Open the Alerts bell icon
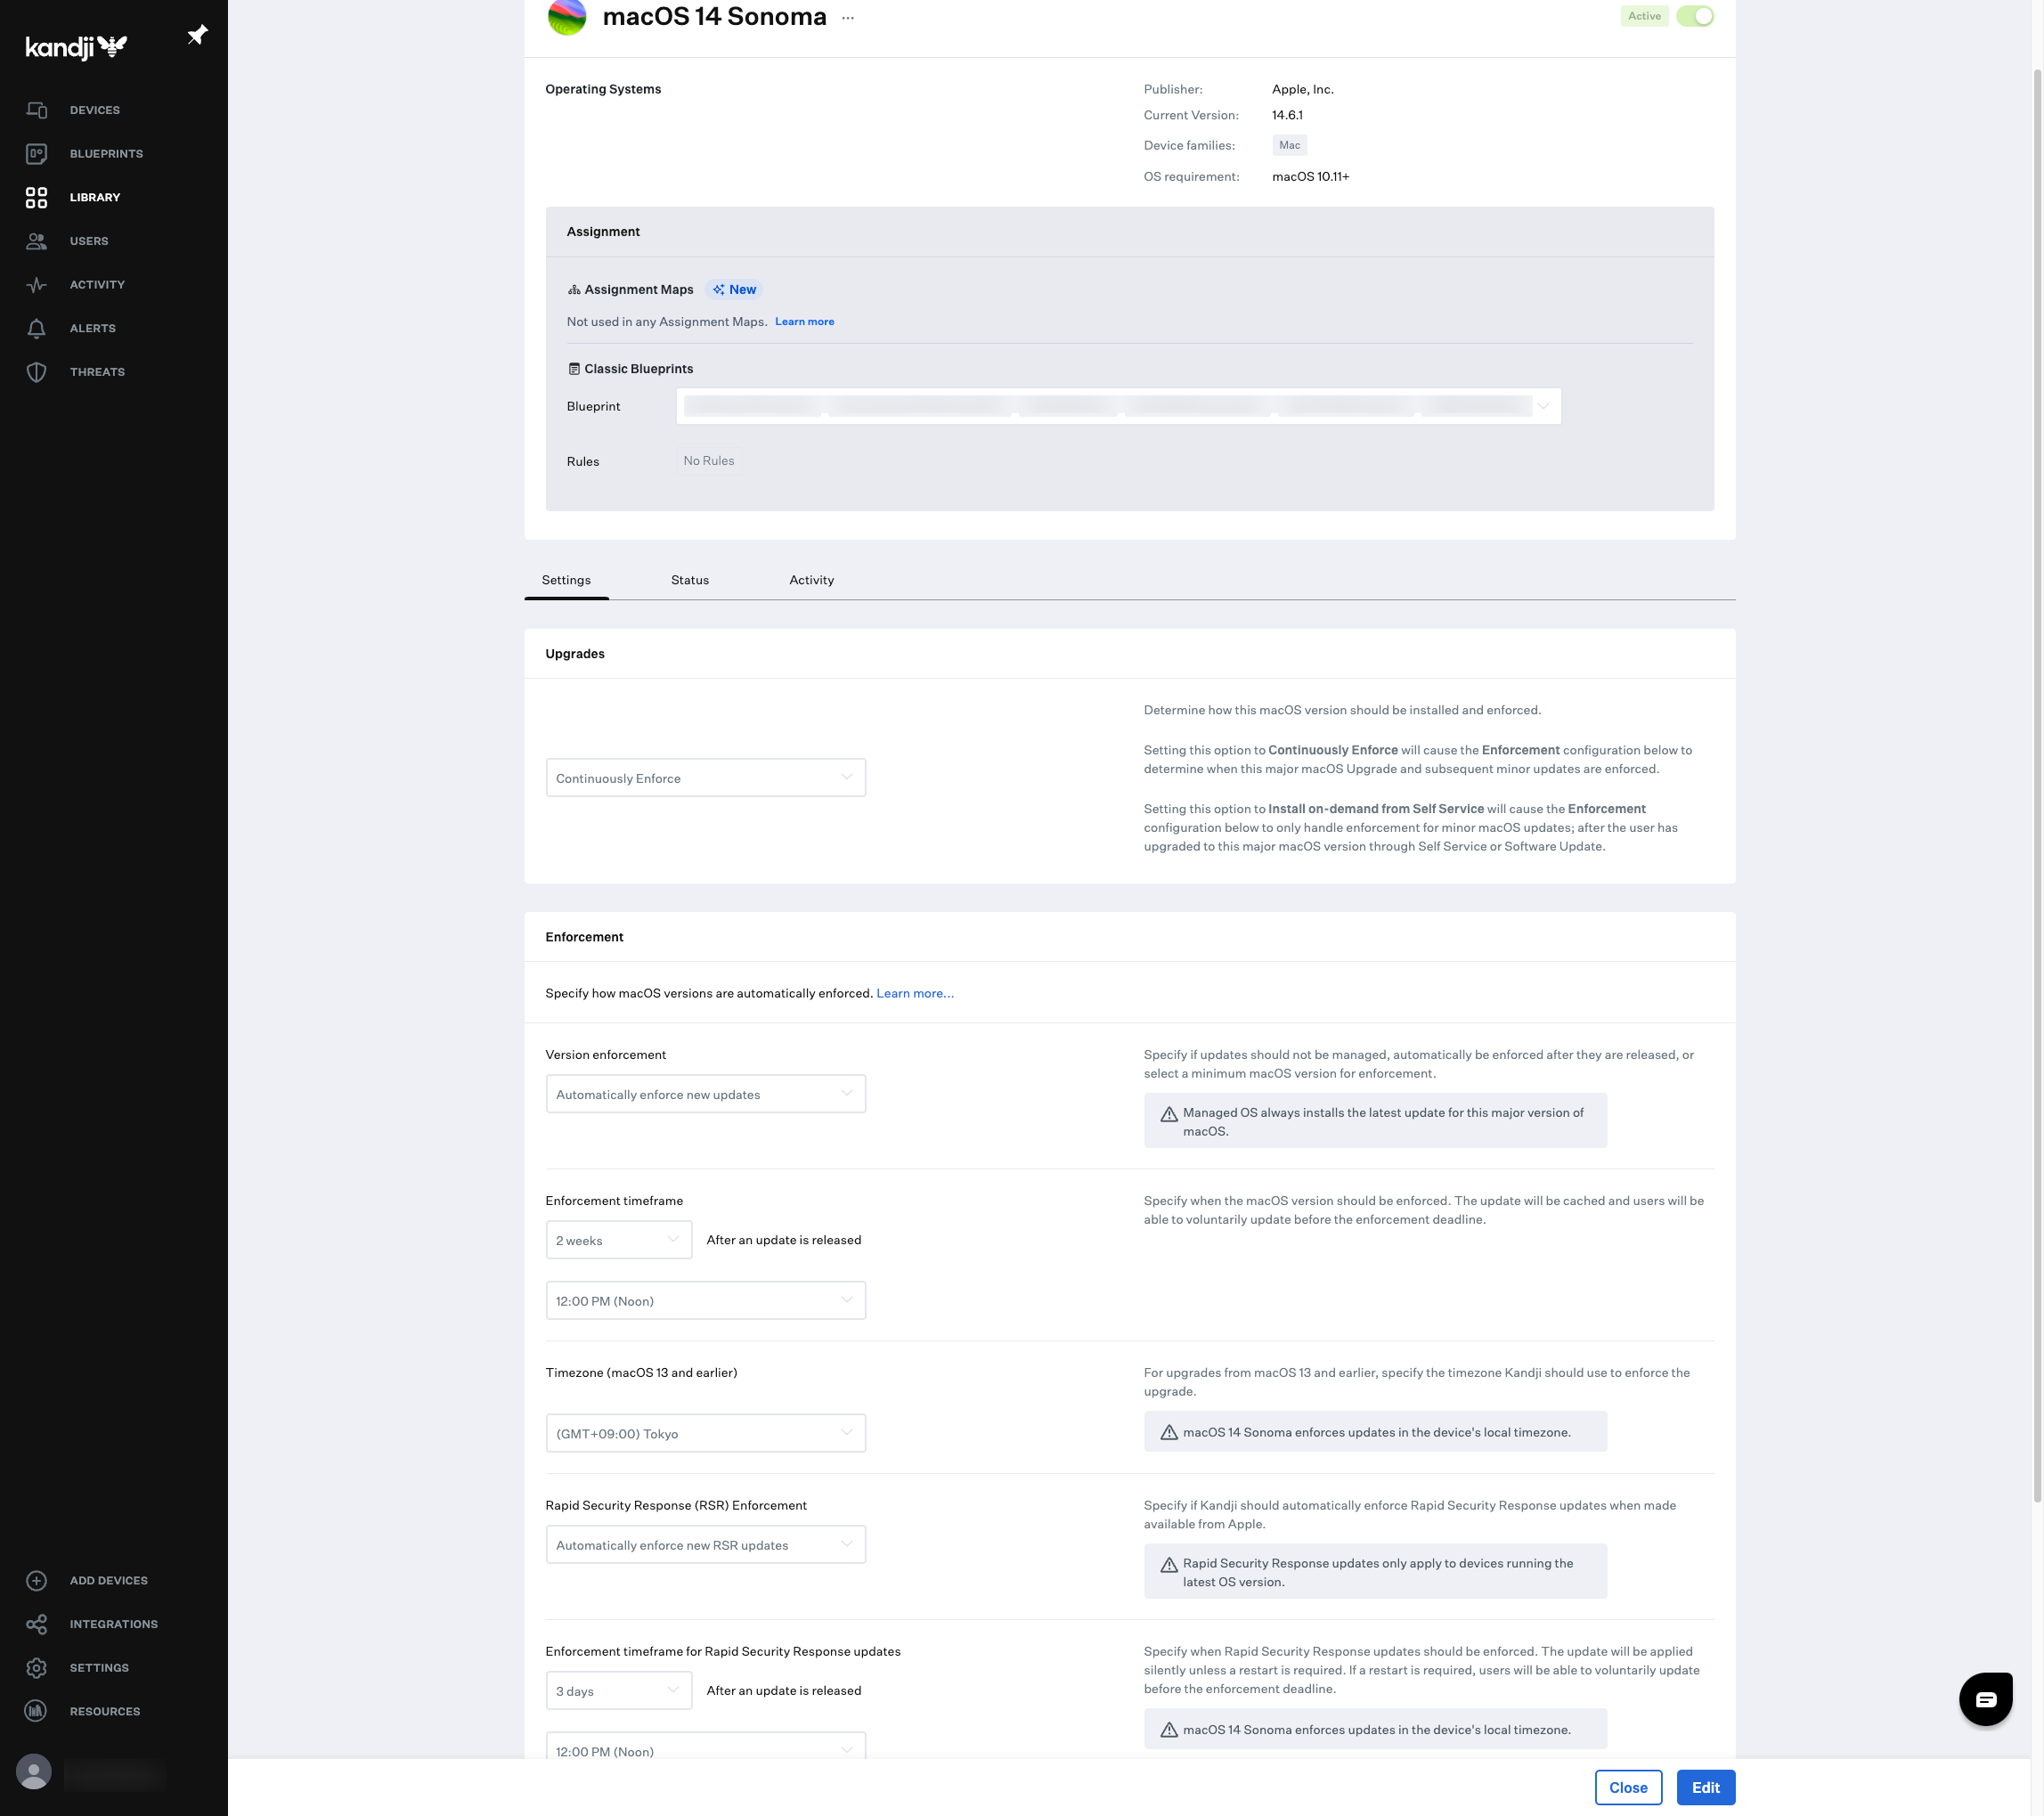2044x1816 pixels. 37,329
